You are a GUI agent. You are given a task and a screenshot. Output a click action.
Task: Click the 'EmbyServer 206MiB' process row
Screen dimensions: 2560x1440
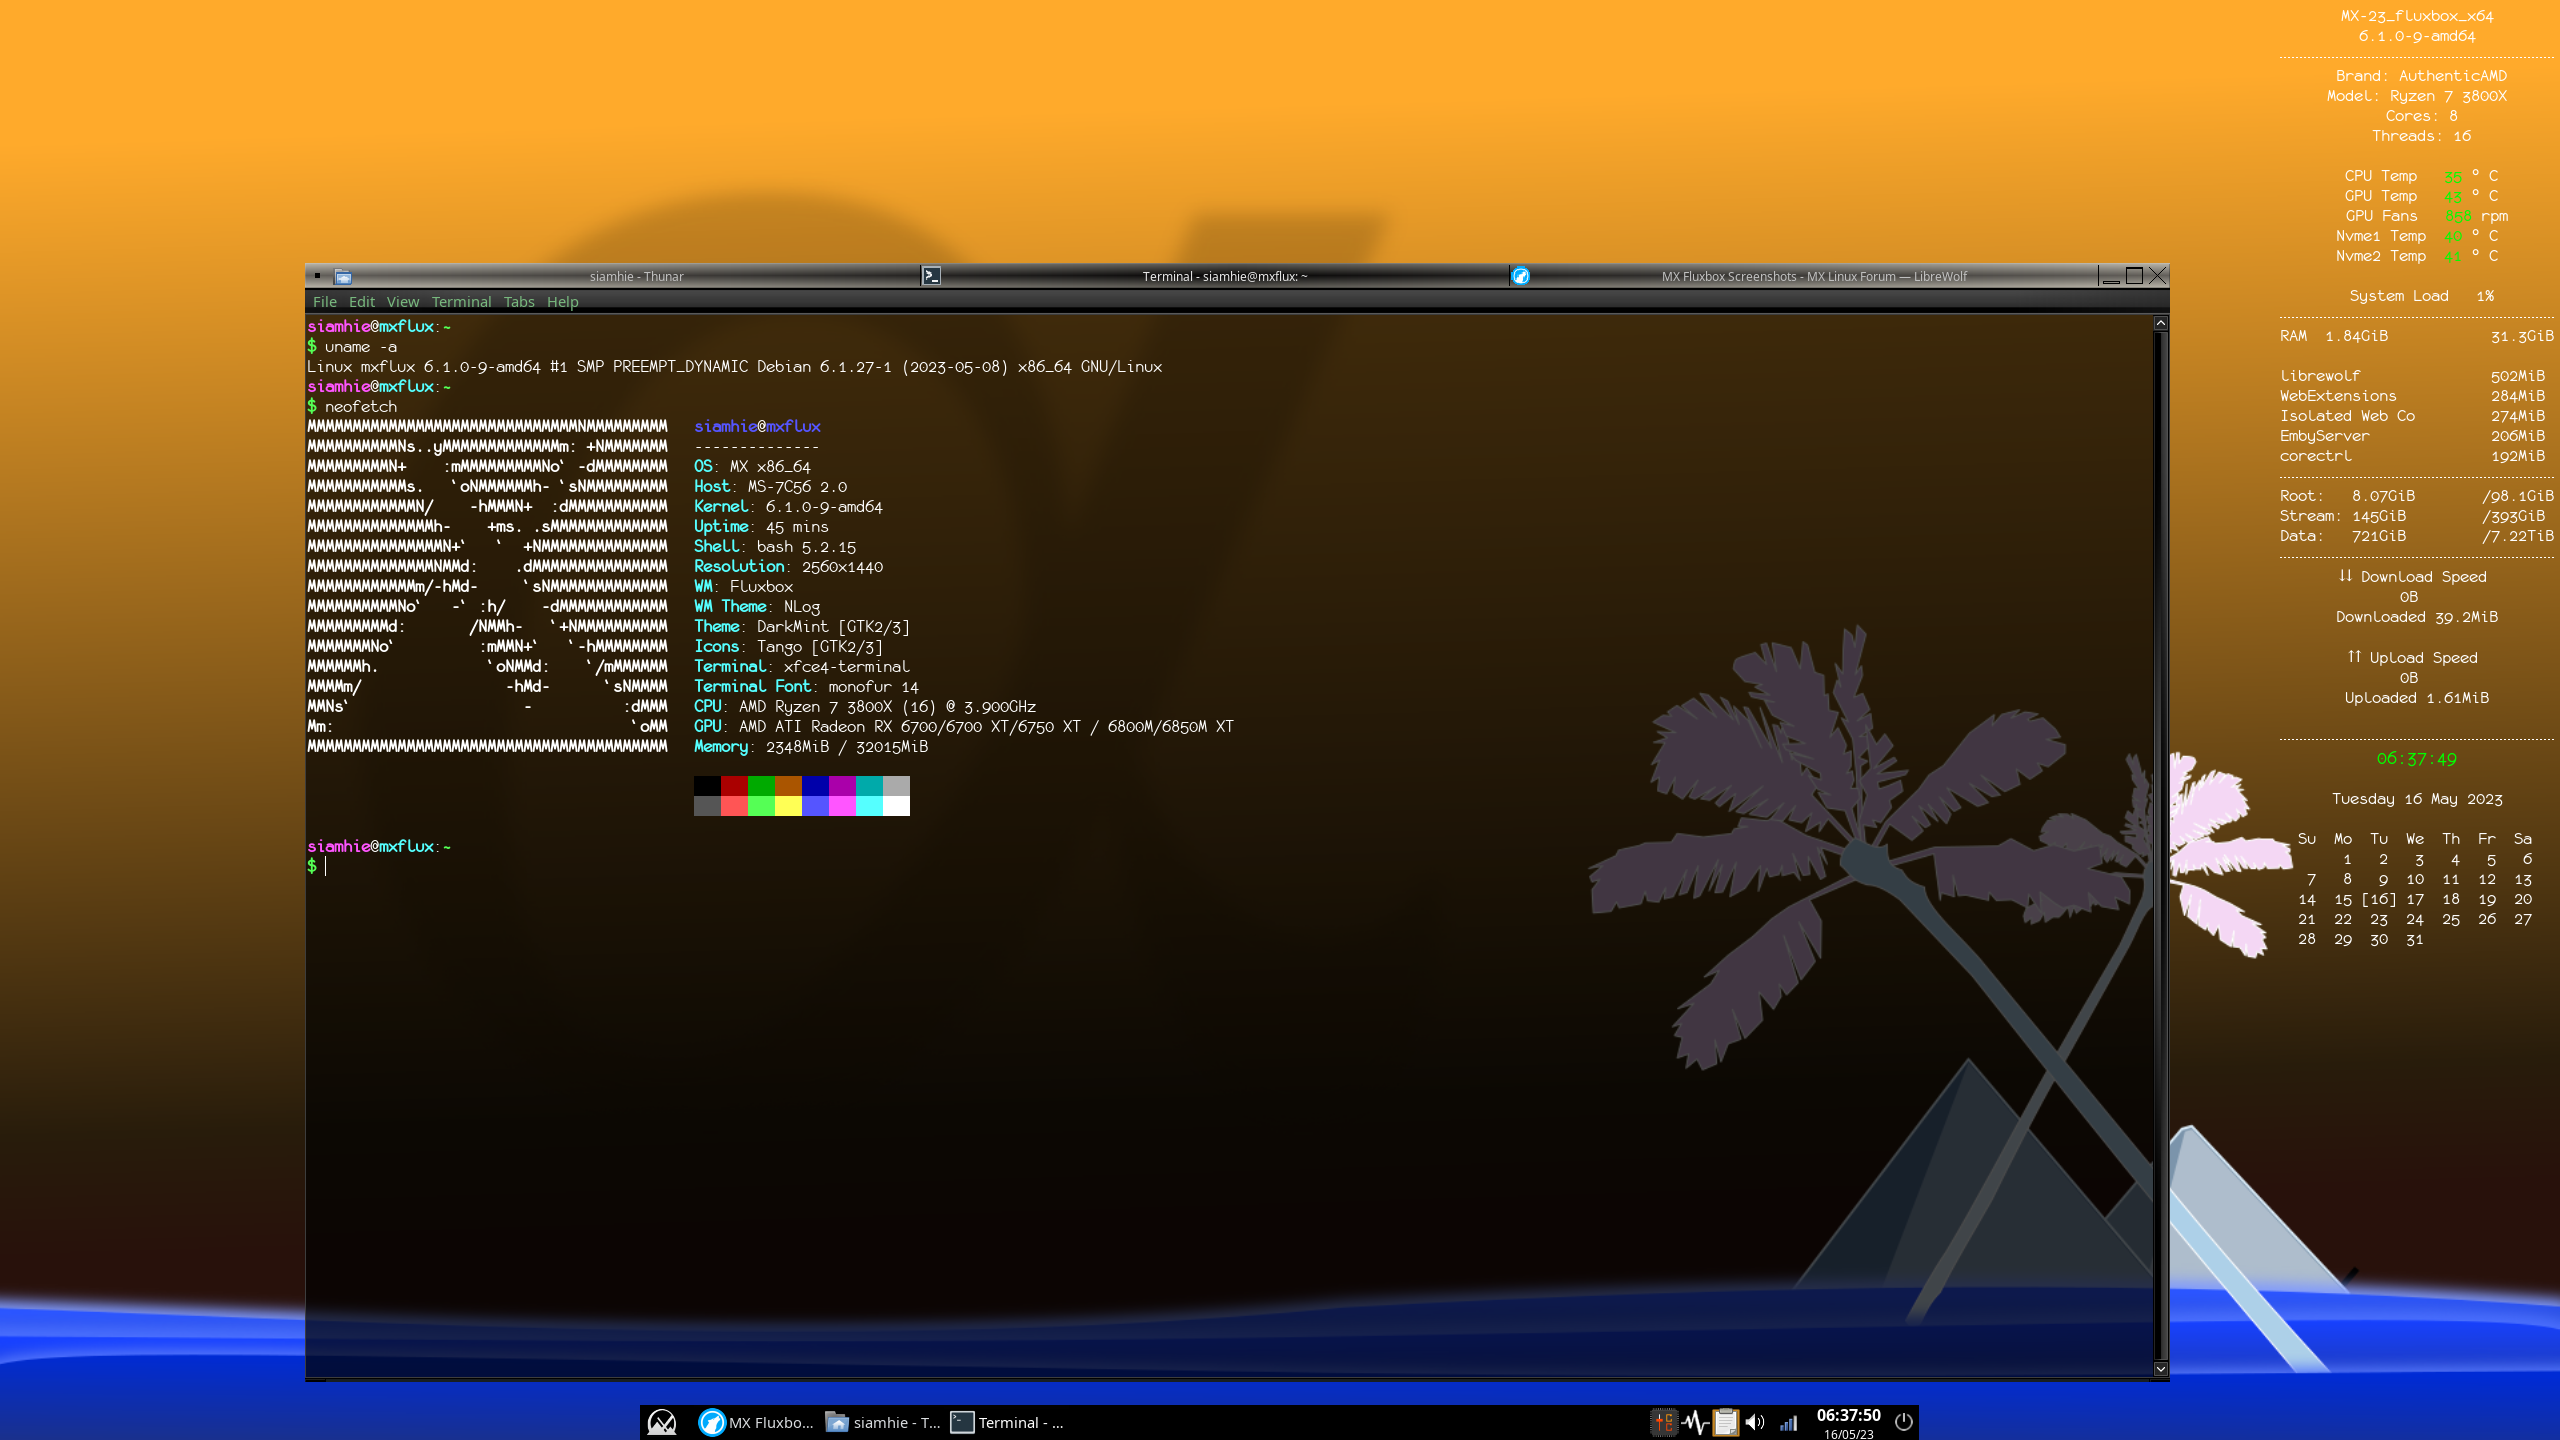tap(2412, 436)
